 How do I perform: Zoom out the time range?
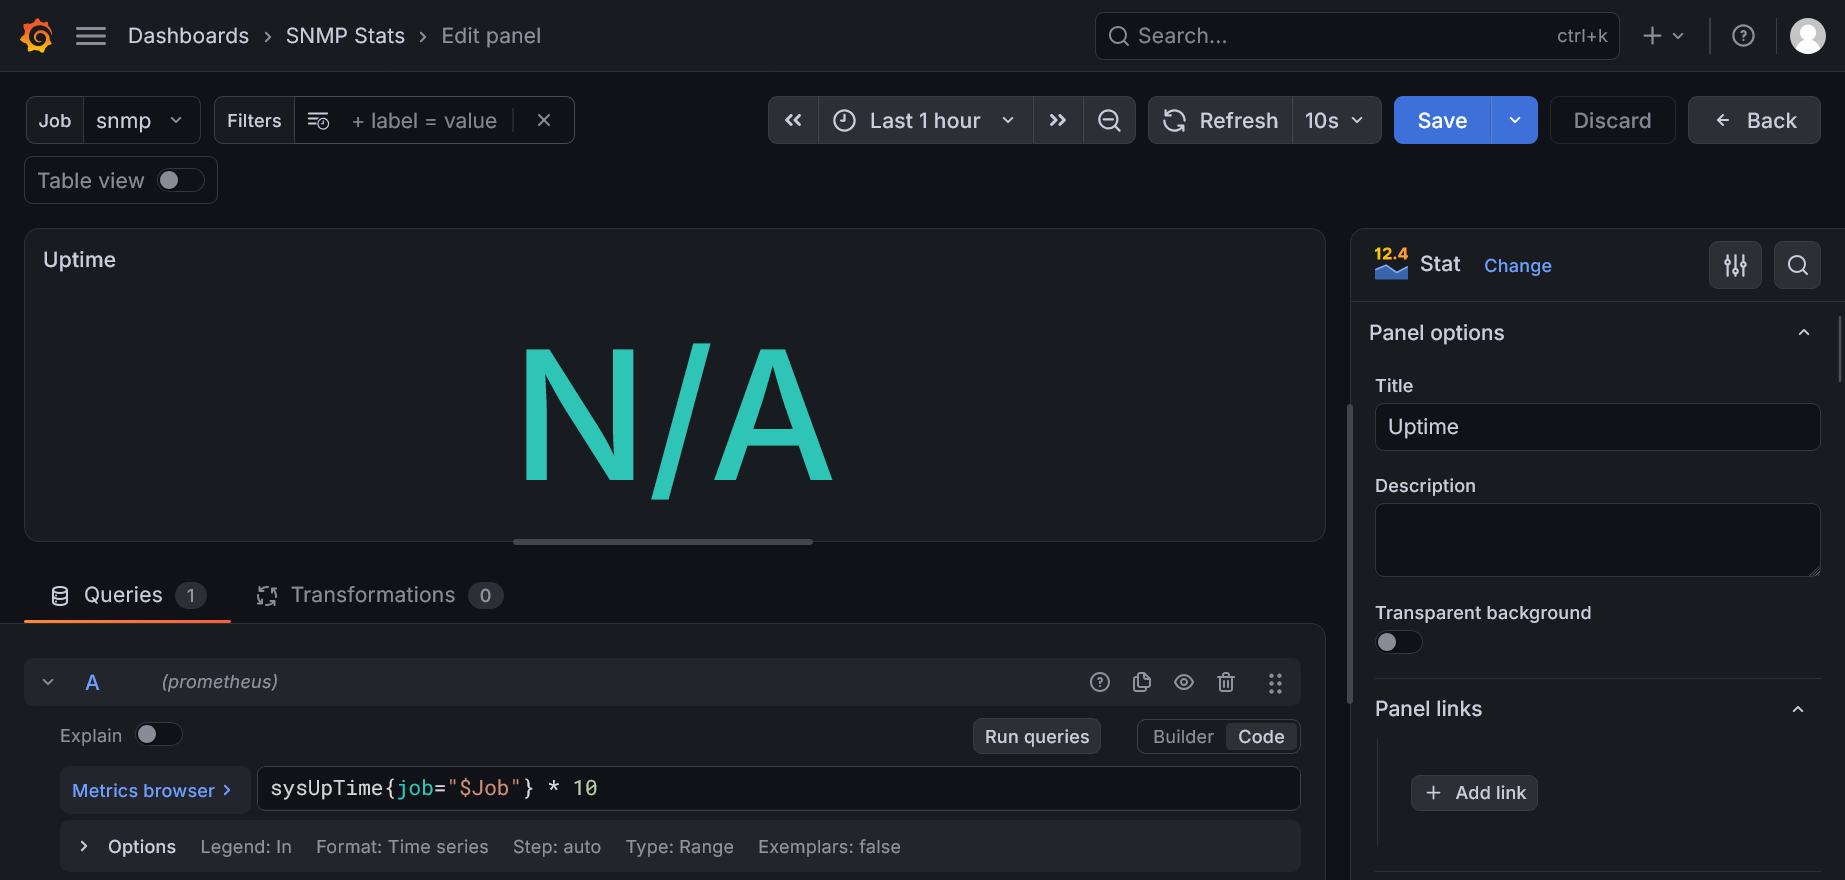[x=1109, y=120]
